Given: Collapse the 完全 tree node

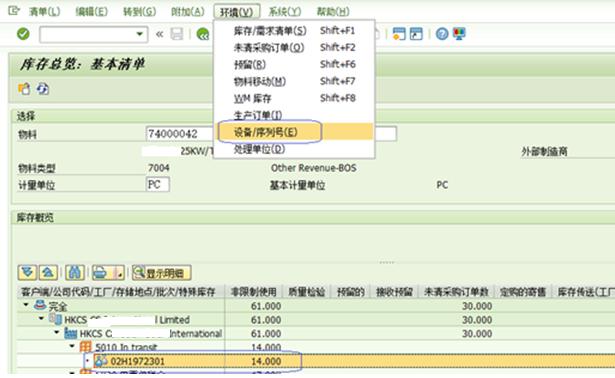Looking at the screenshot, I should pos(26,305).
